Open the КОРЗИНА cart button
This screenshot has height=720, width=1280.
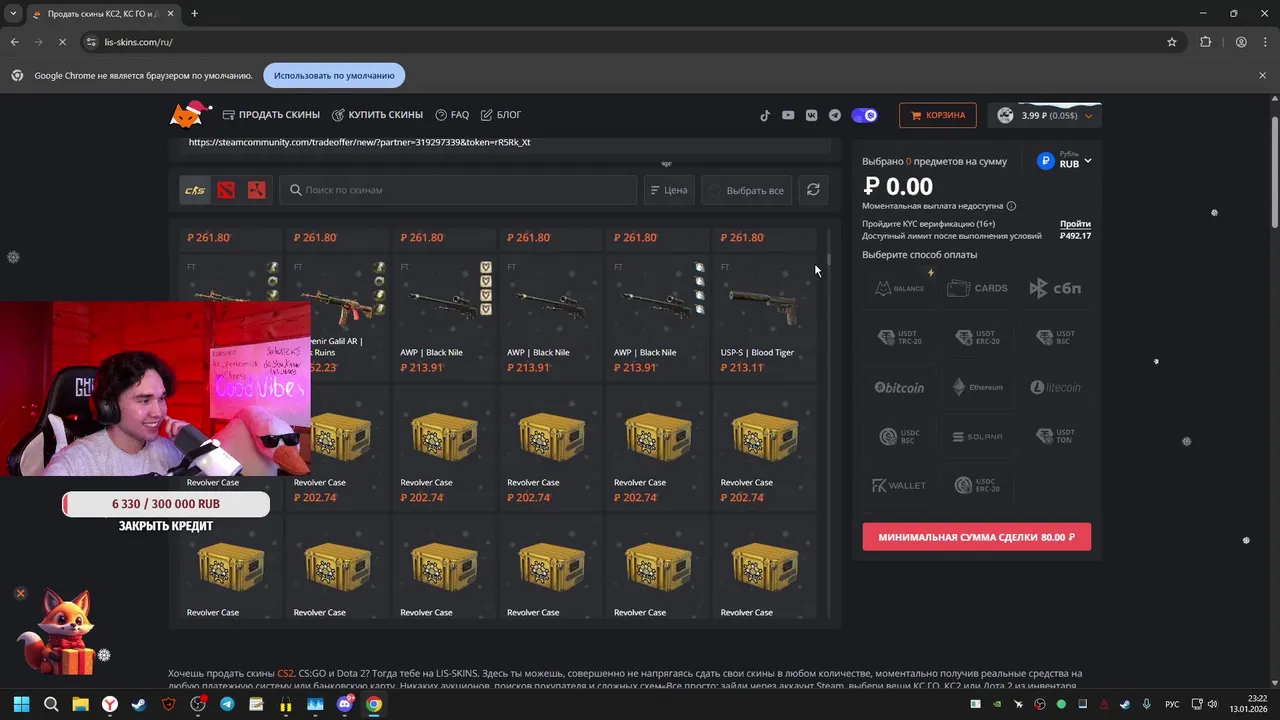(x=937, y=115)
